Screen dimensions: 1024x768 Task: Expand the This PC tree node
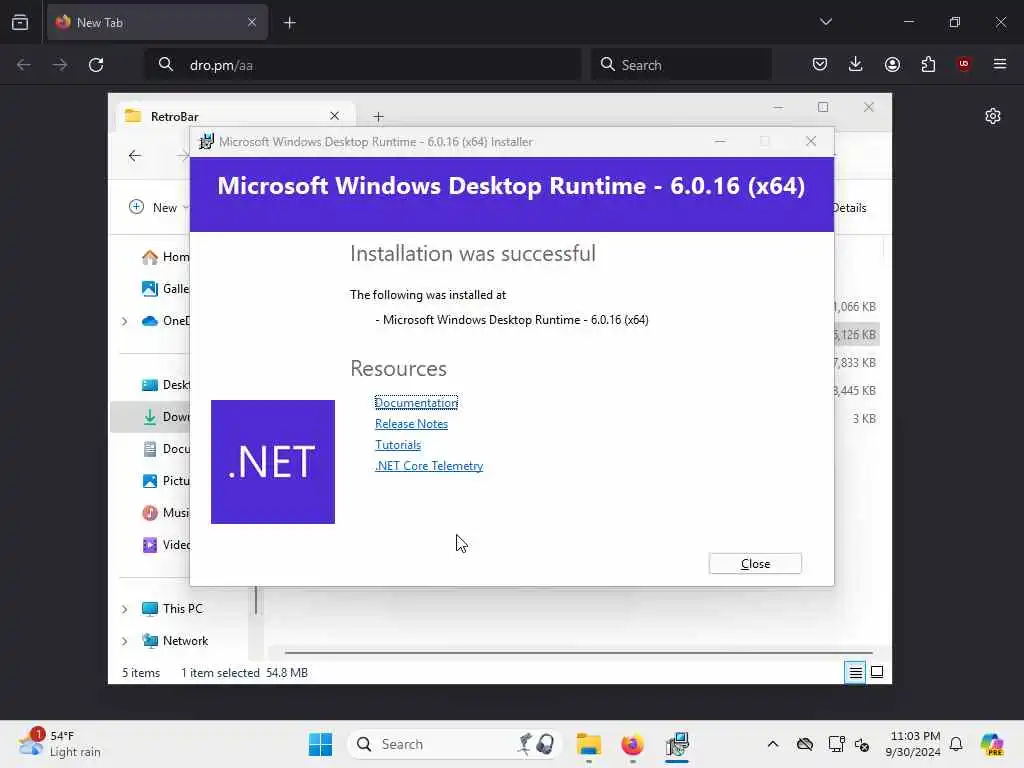124,609
